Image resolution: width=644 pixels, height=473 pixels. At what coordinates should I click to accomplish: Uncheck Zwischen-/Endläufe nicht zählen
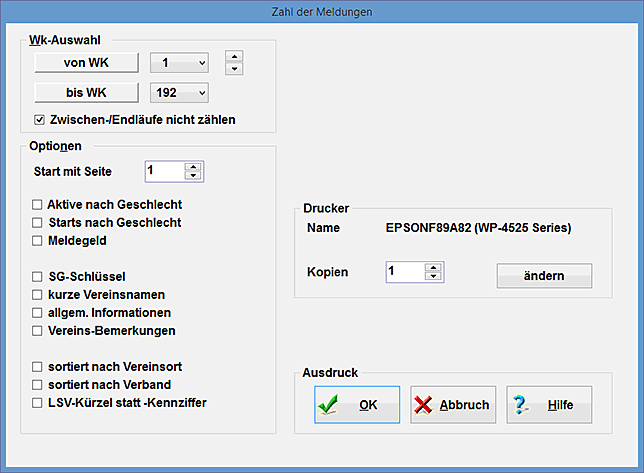tap(39, 120)
